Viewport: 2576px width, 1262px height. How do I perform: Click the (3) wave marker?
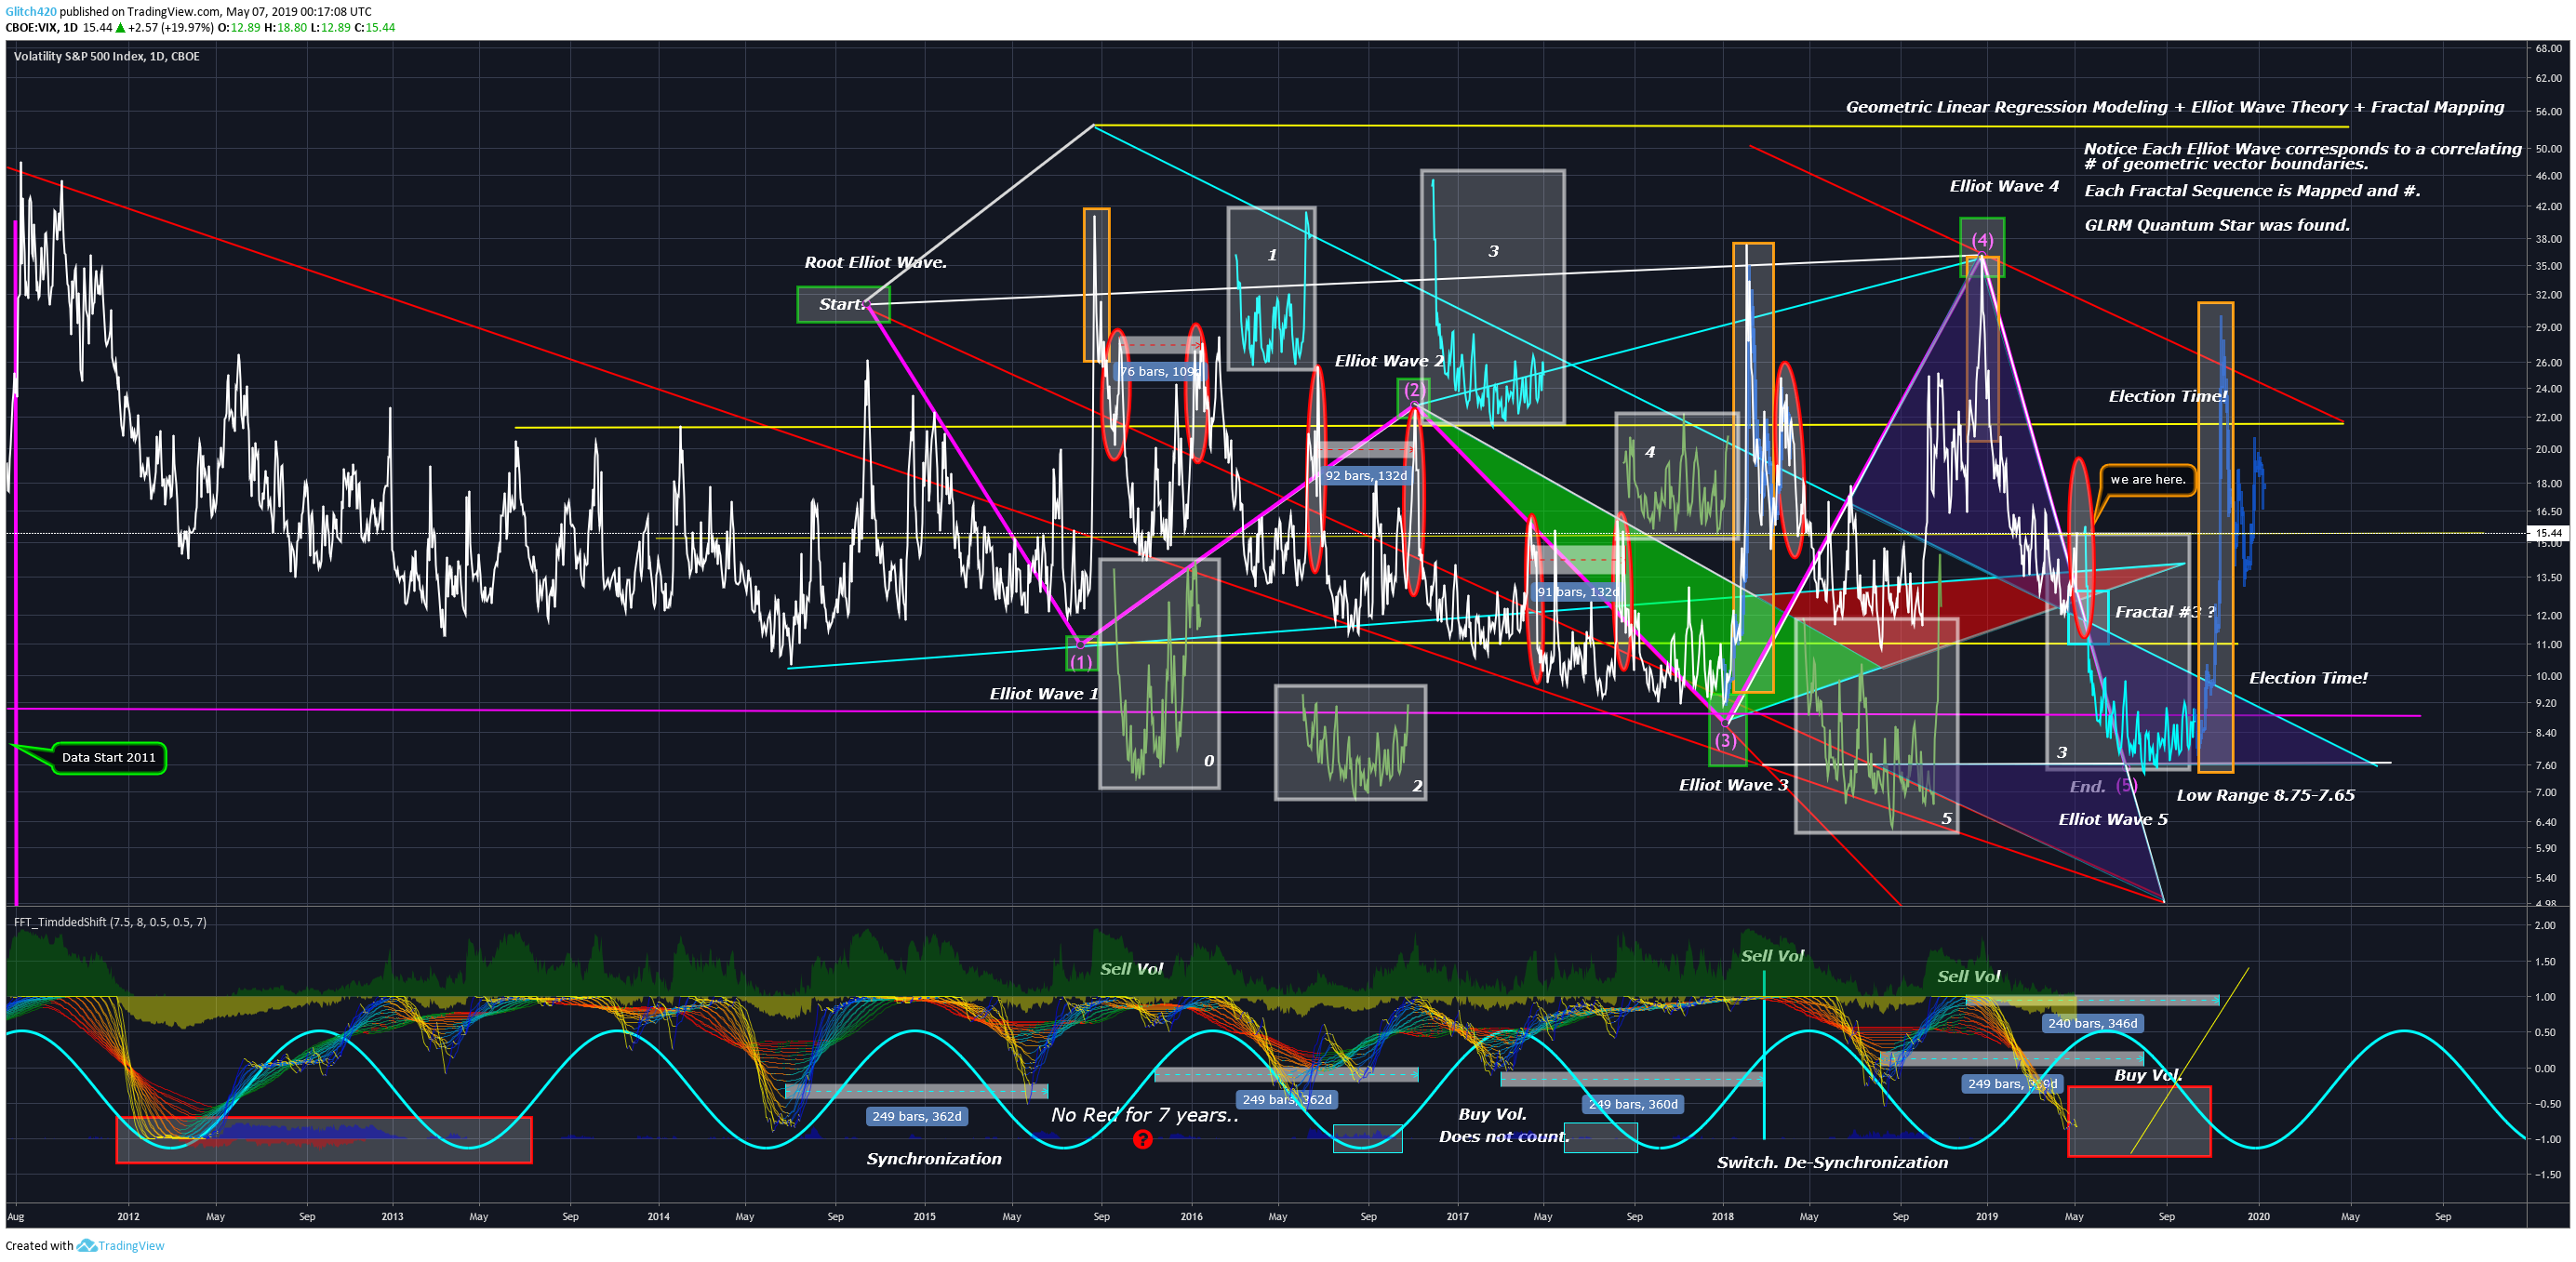click(x=1725, y=740)
